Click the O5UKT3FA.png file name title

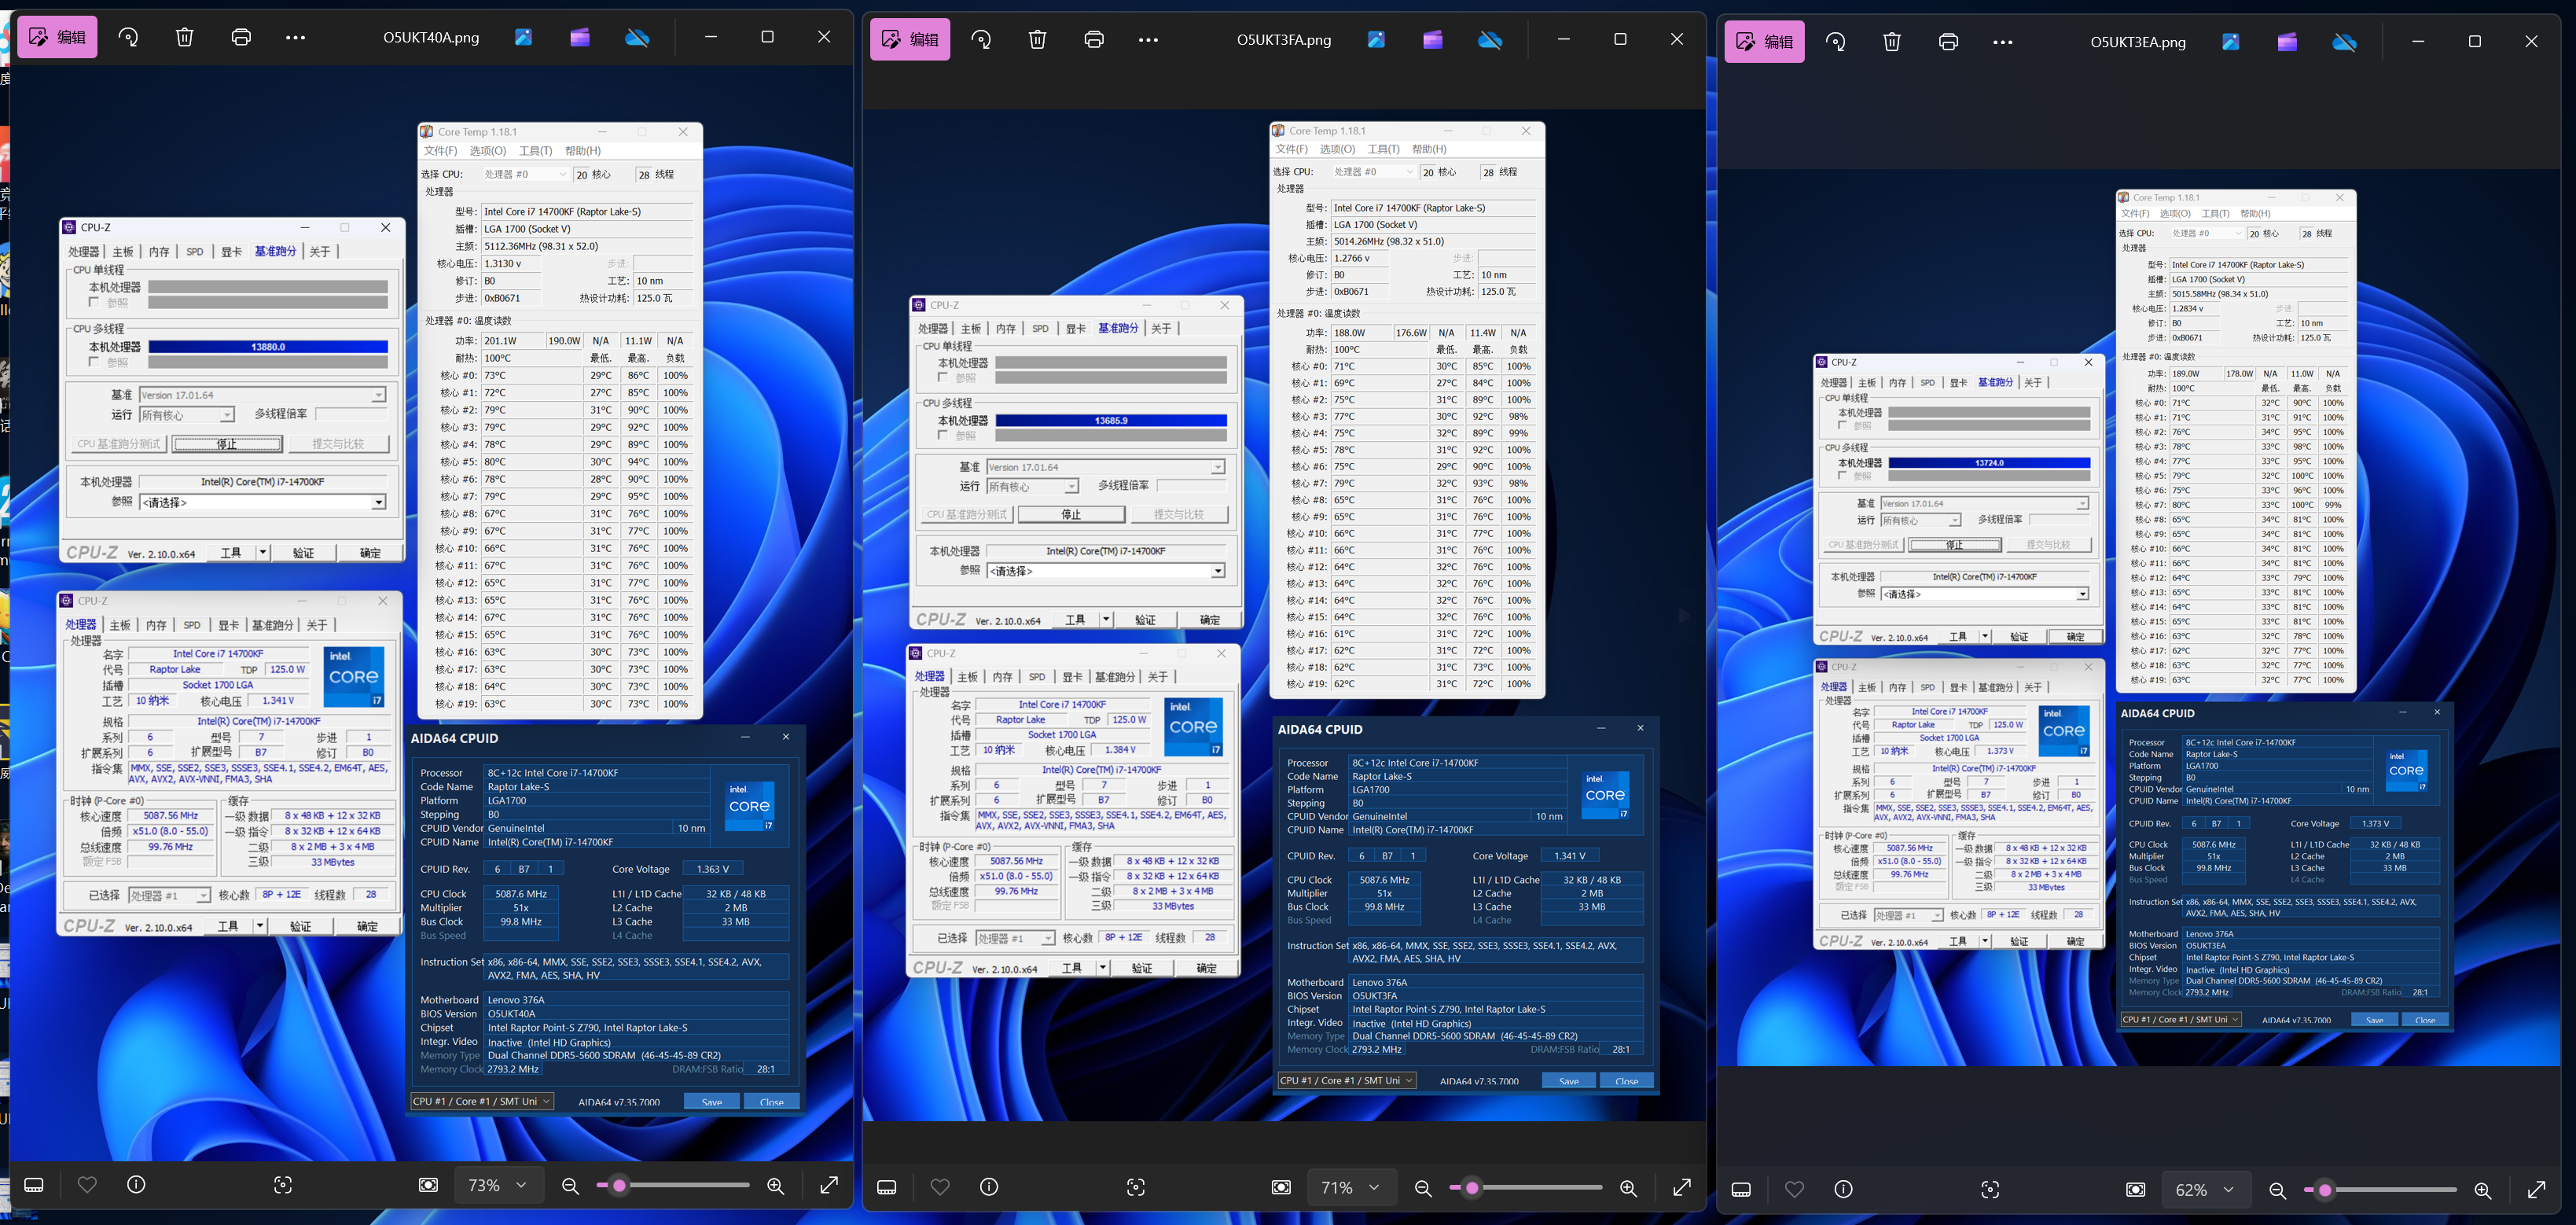click(x=1284, y=40)
